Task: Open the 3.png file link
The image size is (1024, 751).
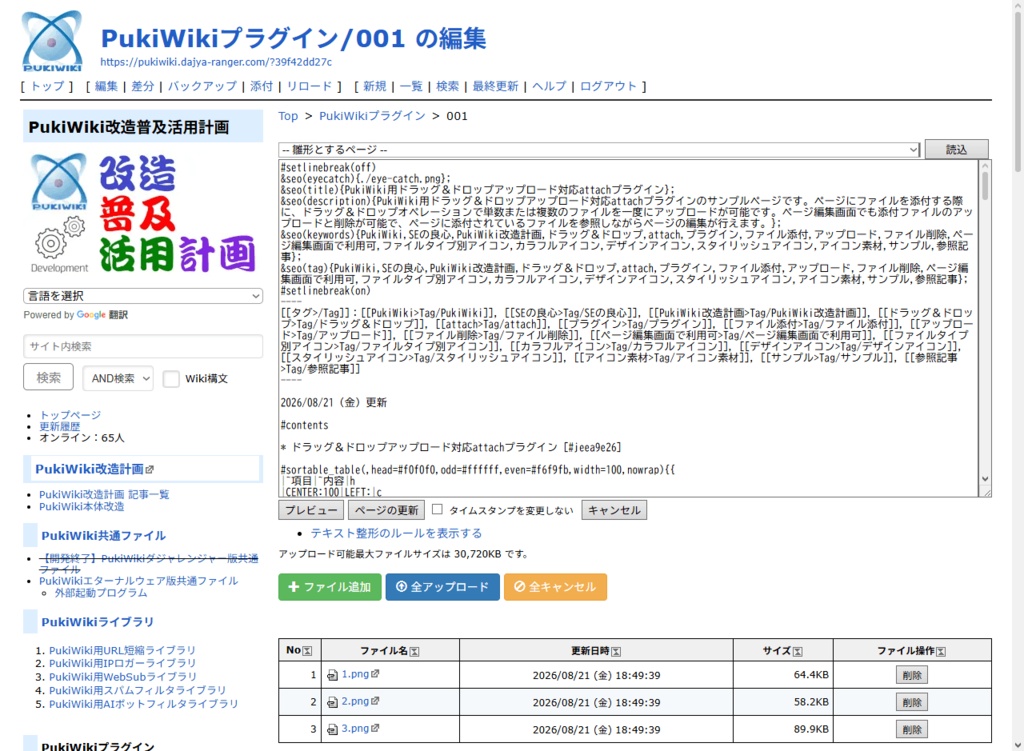Action: tap(355, 728)
